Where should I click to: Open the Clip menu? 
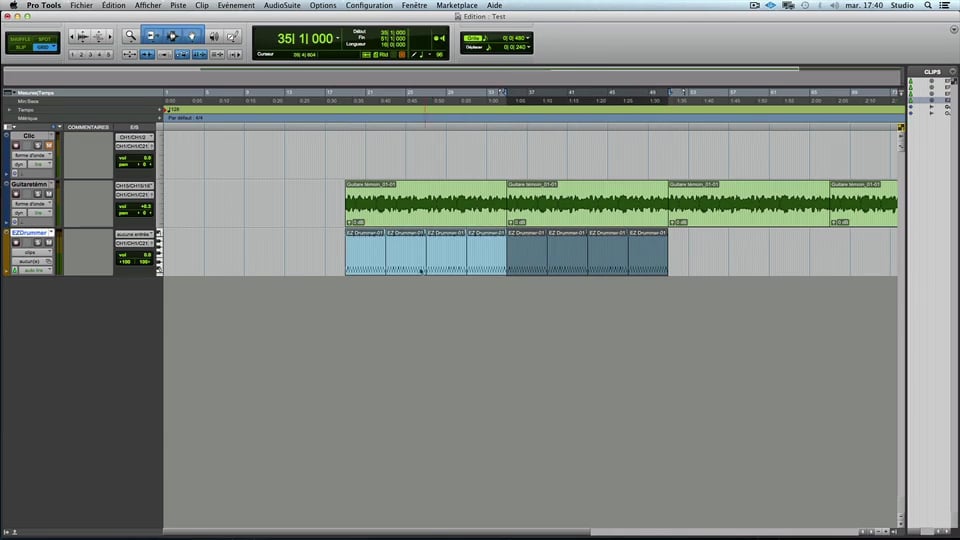click(201, 5)
